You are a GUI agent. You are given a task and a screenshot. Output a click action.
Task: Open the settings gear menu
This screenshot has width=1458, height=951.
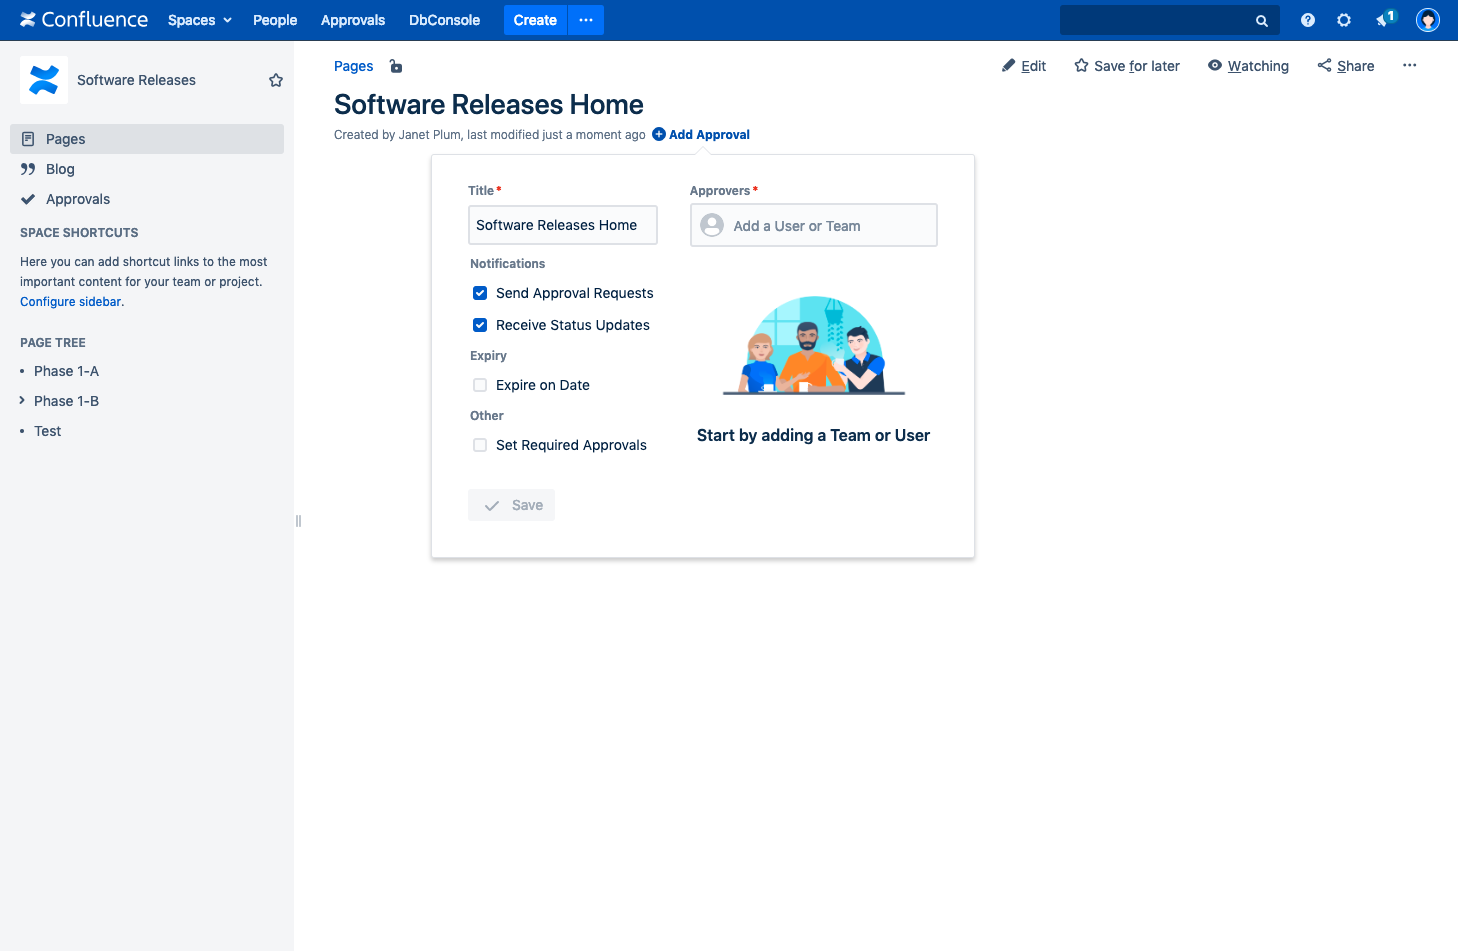point(1344,20)
